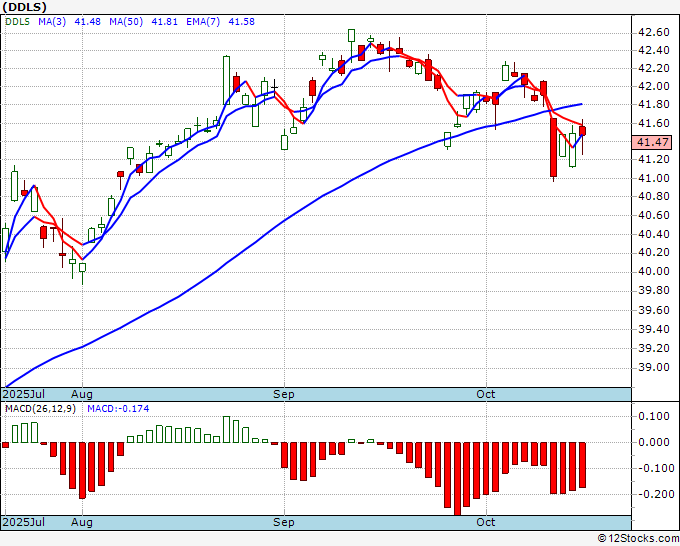
Task: Click the MACD:-0.174 value label
Action: tap(118, 409)
